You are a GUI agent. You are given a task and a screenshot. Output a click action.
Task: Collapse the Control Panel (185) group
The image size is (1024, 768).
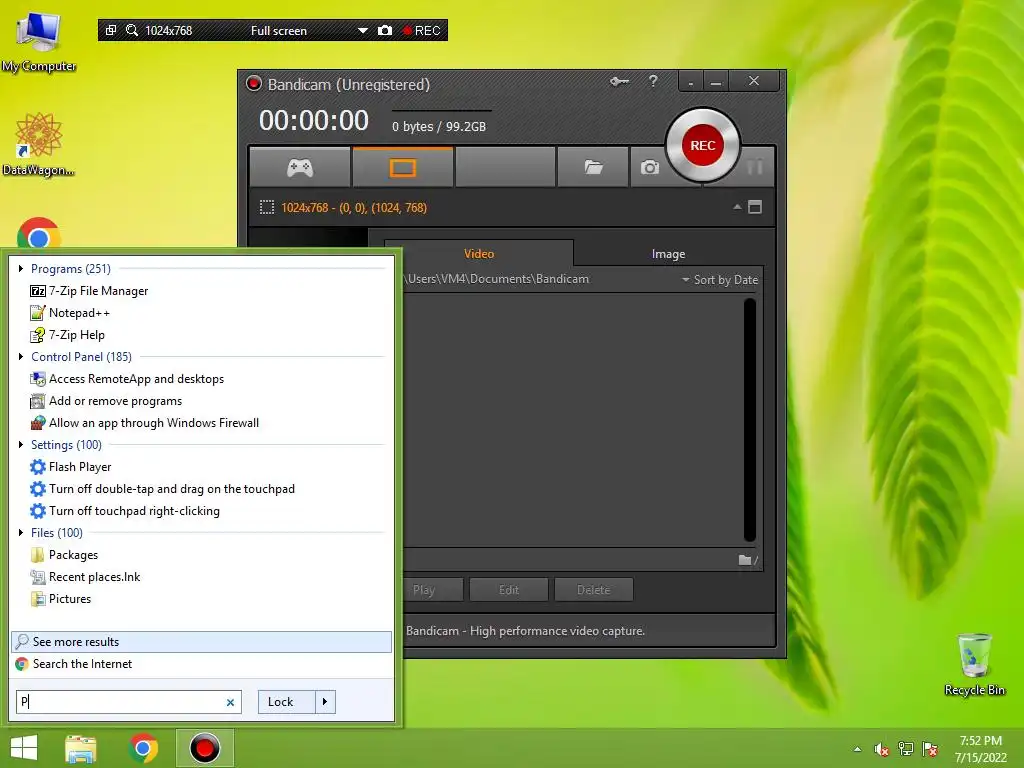[21, 357]
